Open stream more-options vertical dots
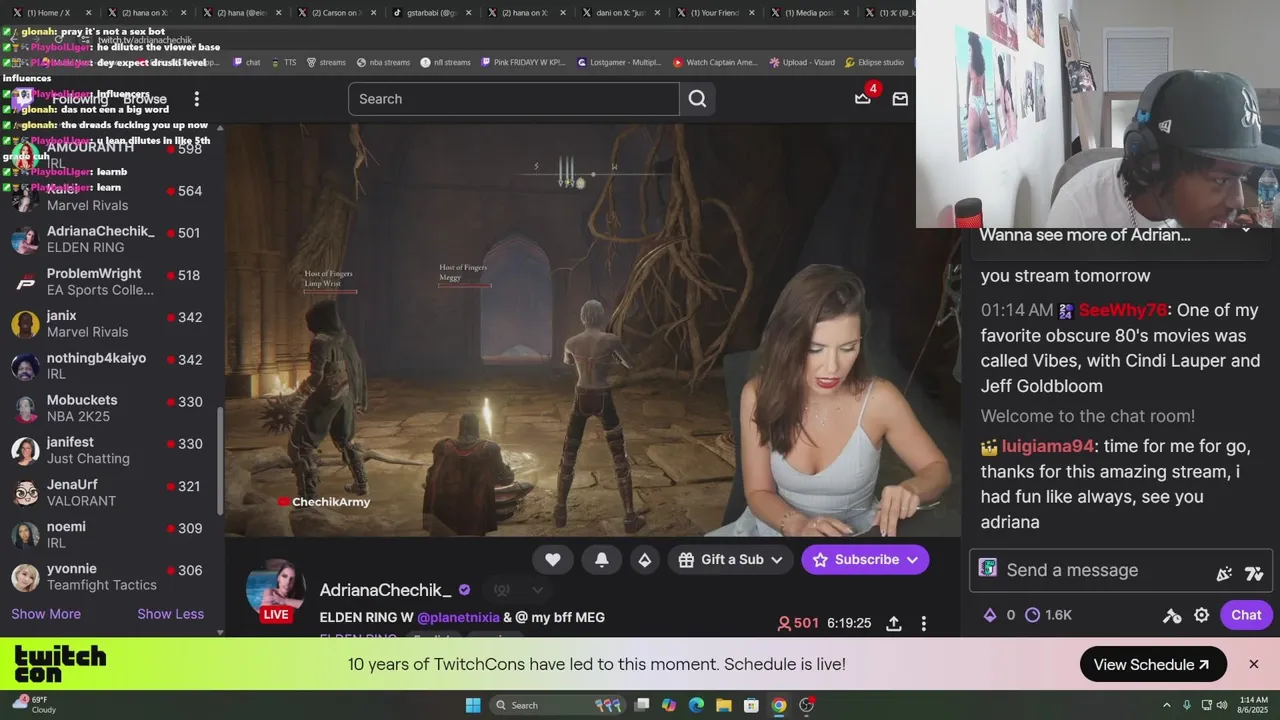 pos(923,623)
